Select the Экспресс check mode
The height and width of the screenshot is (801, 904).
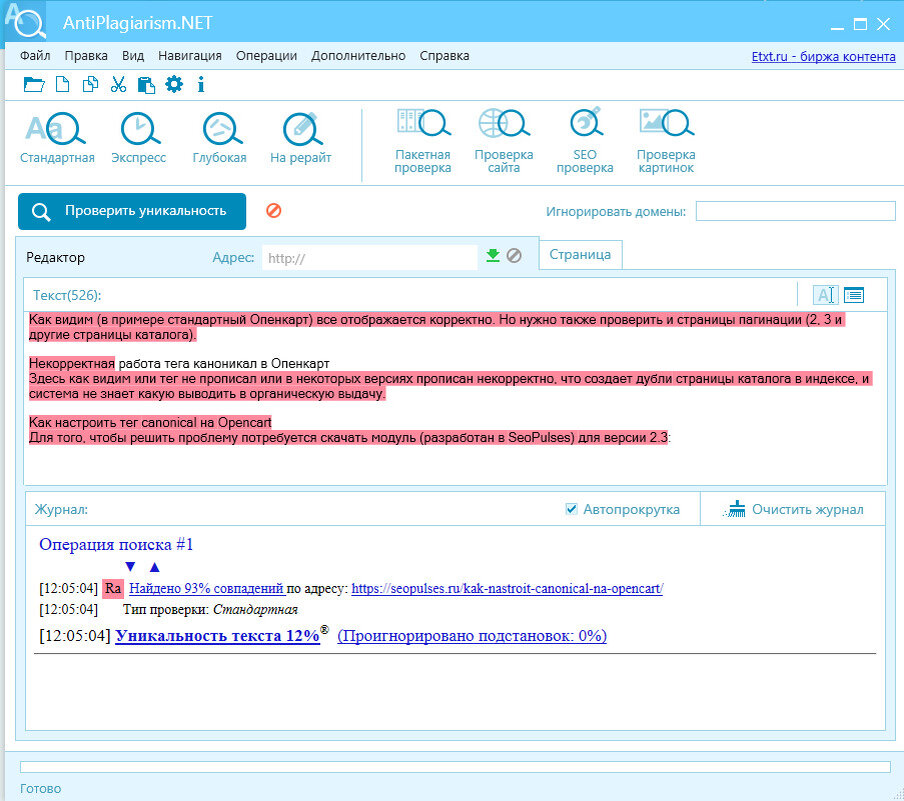point(138,138)
